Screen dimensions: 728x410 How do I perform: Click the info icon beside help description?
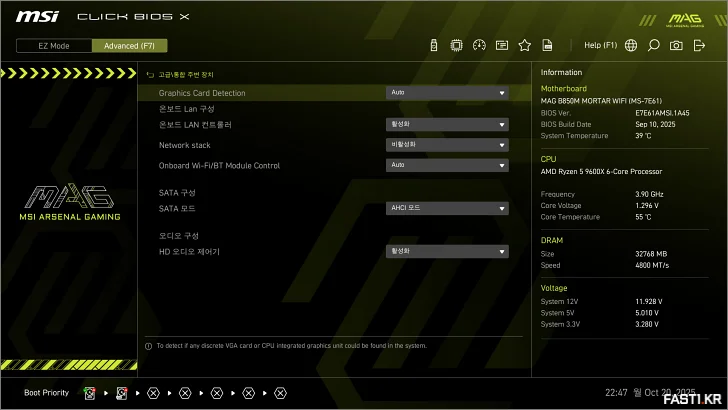point(149,346)
